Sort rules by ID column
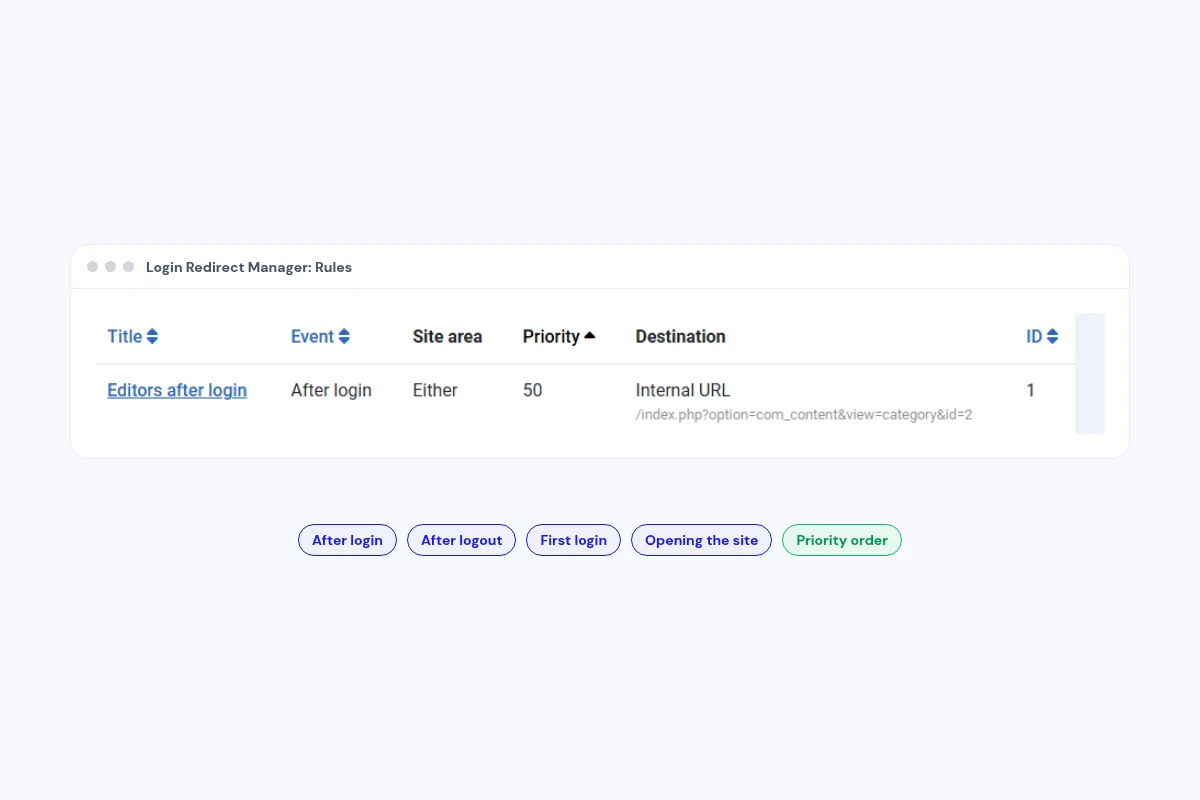The width and height of the screenshot is (1200, 800). 1042,337
